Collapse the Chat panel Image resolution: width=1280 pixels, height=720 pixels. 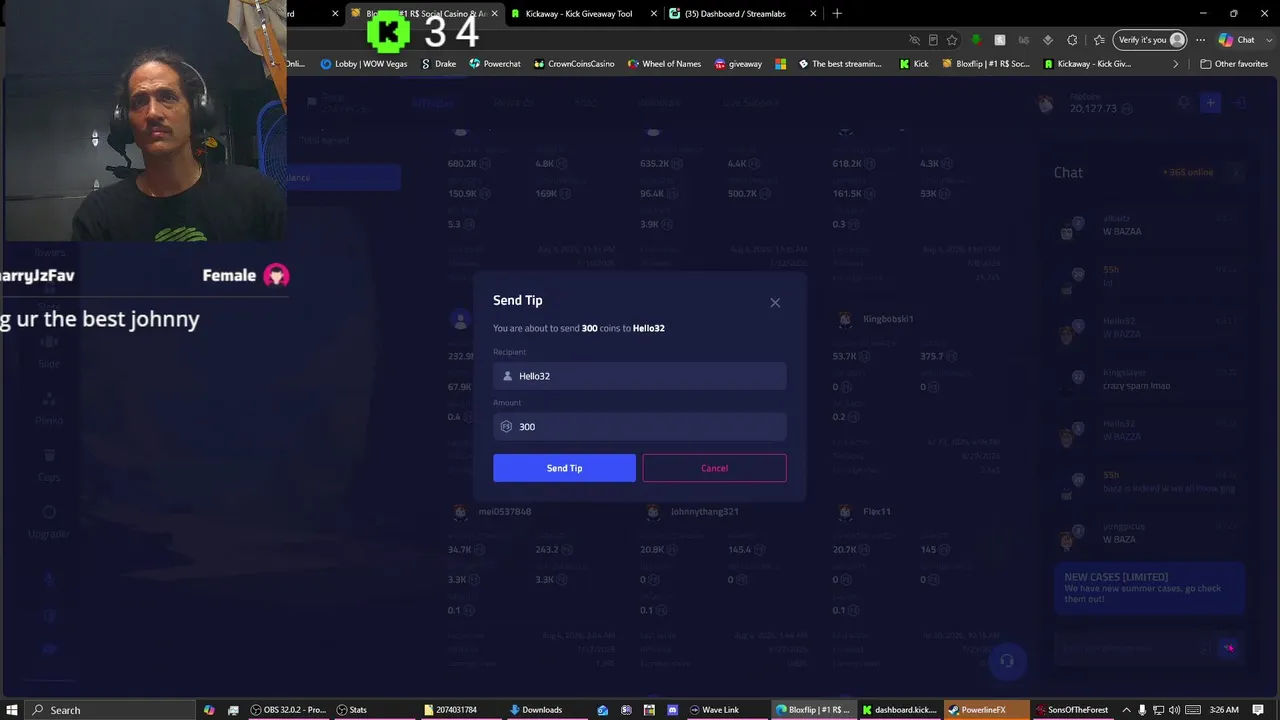pos(1236,172)
